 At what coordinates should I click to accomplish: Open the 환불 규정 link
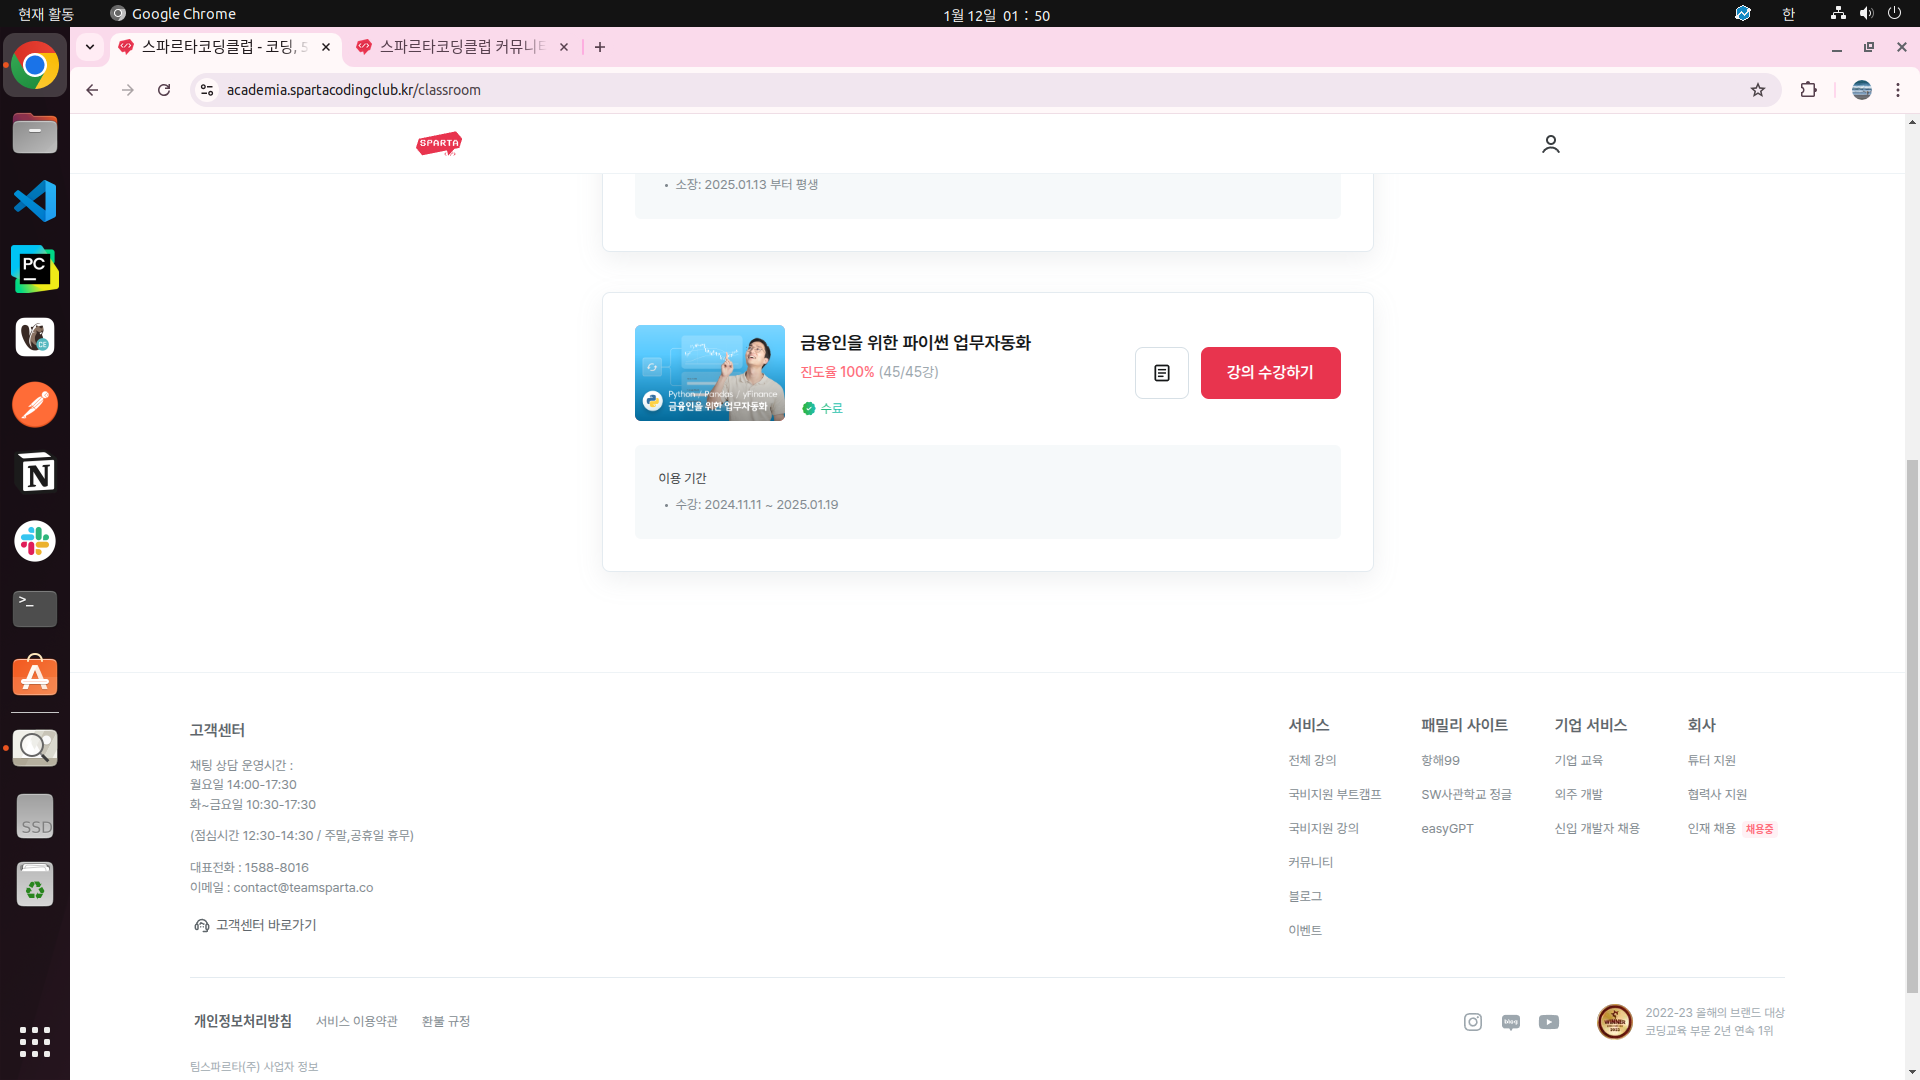(446, 1022)
